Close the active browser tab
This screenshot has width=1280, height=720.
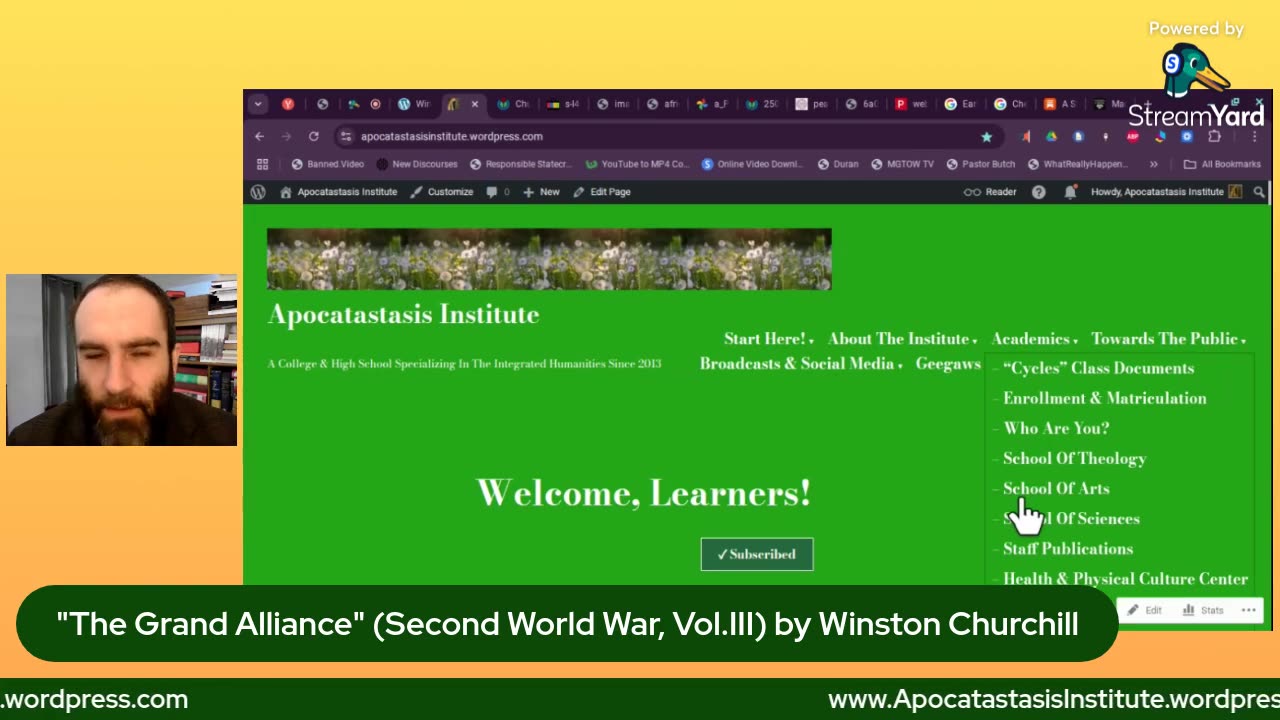[475, 104]
